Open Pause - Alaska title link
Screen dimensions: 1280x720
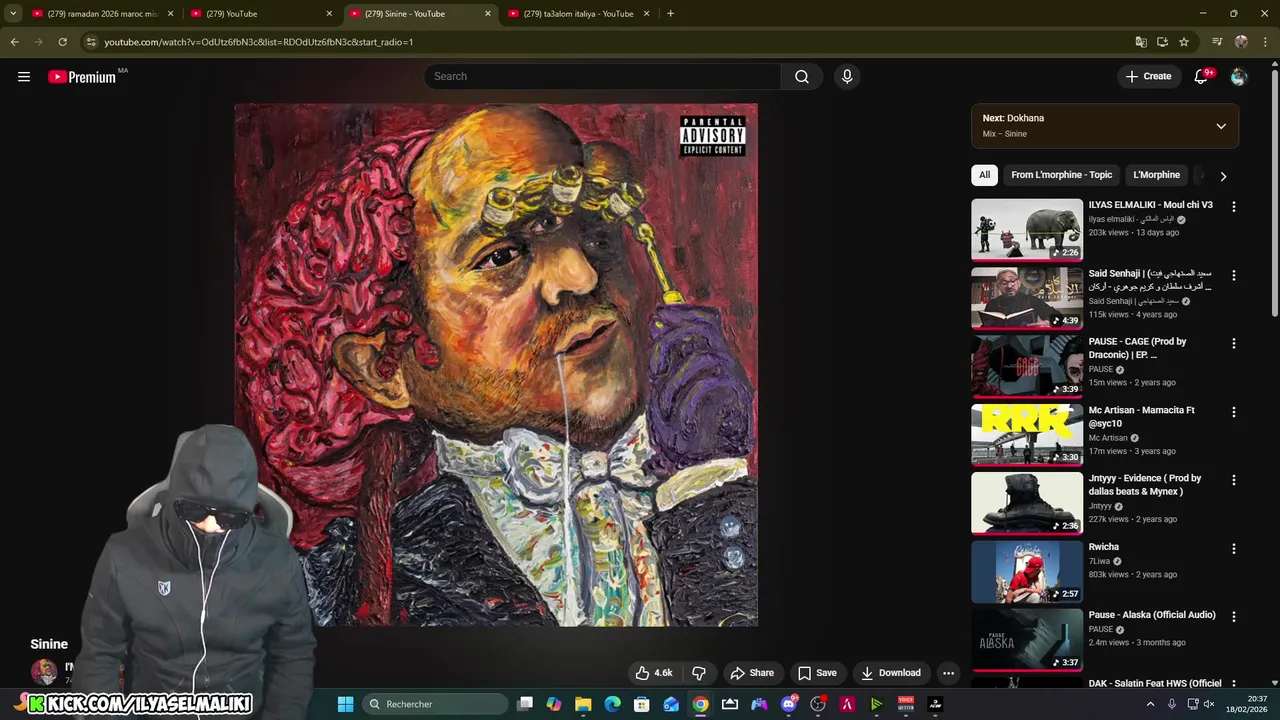(1152, 615)
